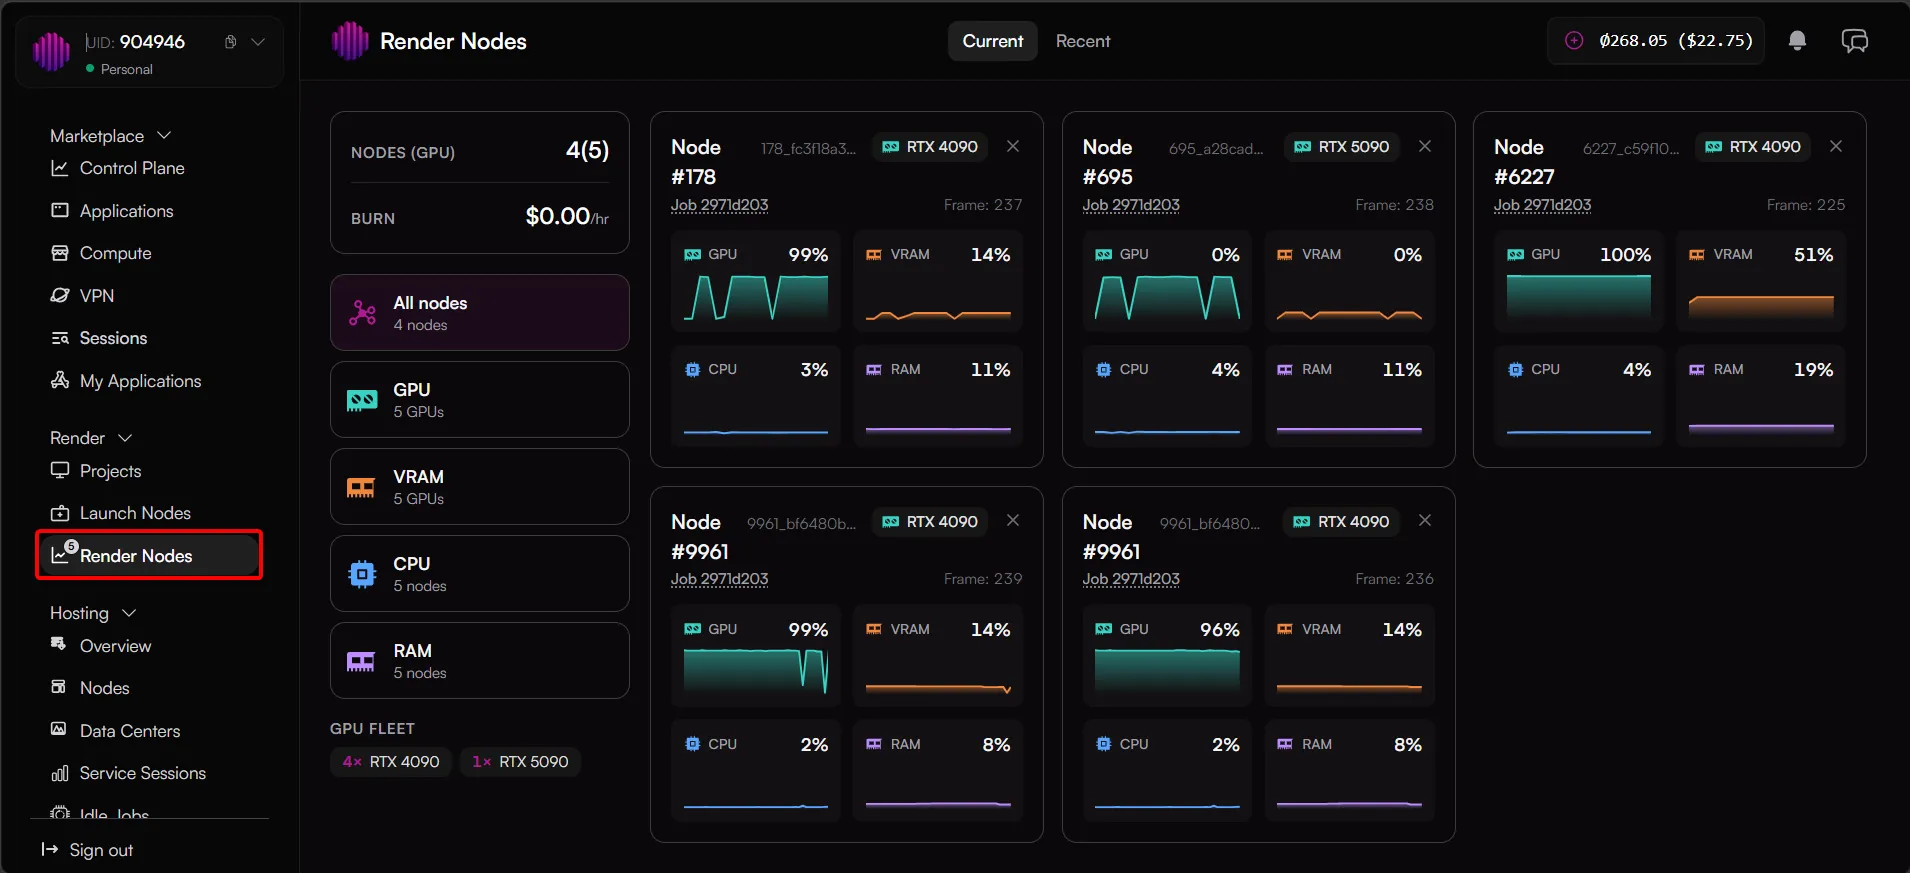Click the copy UID icon
Viewport: 1910px width, 873px height.
point(231,42)
